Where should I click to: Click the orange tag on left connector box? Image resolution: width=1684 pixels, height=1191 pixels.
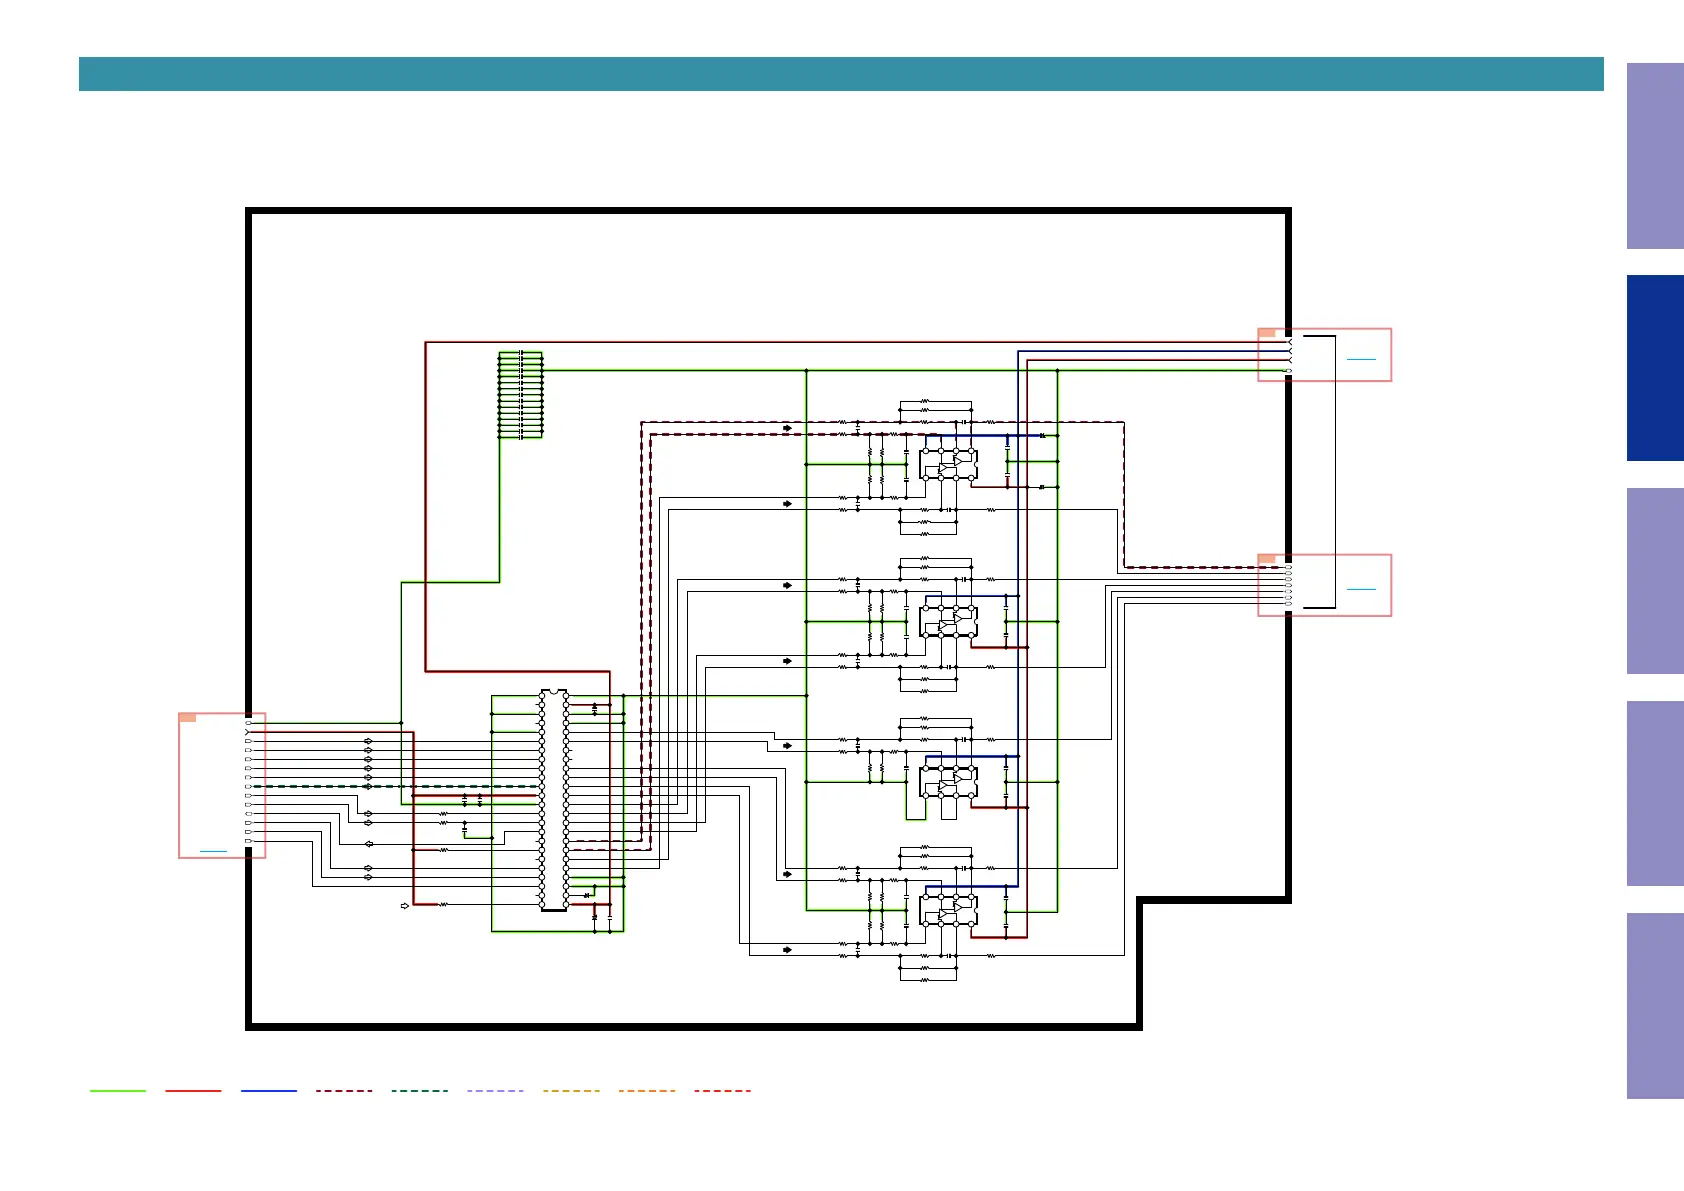pos(187,717)
